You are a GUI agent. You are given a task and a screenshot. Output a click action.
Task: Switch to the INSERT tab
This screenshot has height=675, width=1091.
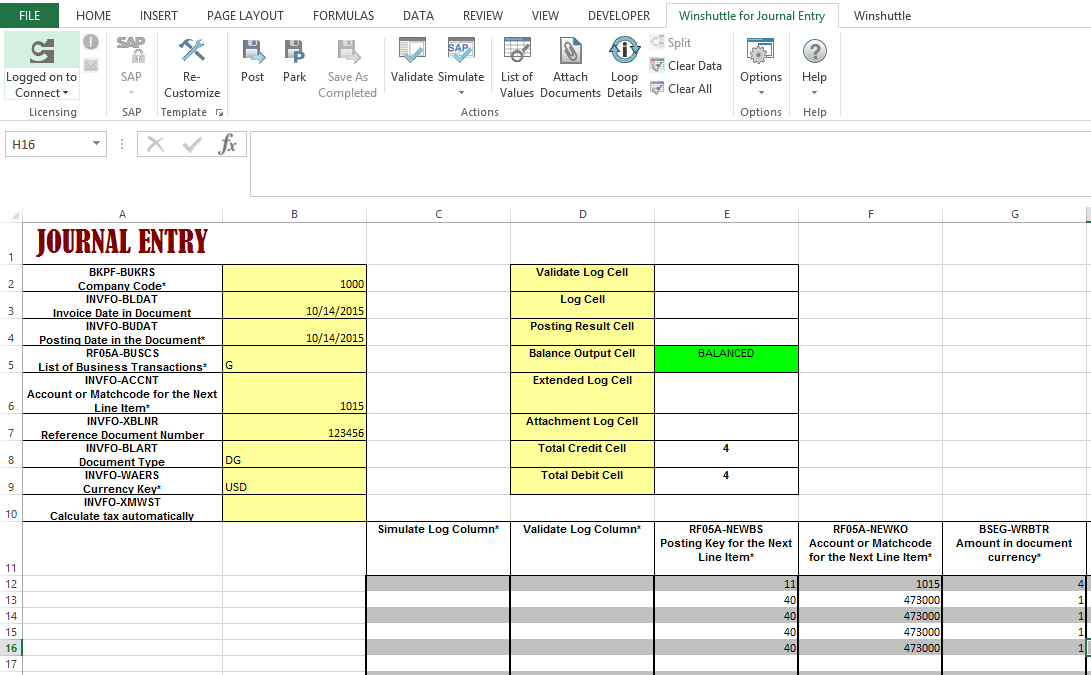(159, 15)
